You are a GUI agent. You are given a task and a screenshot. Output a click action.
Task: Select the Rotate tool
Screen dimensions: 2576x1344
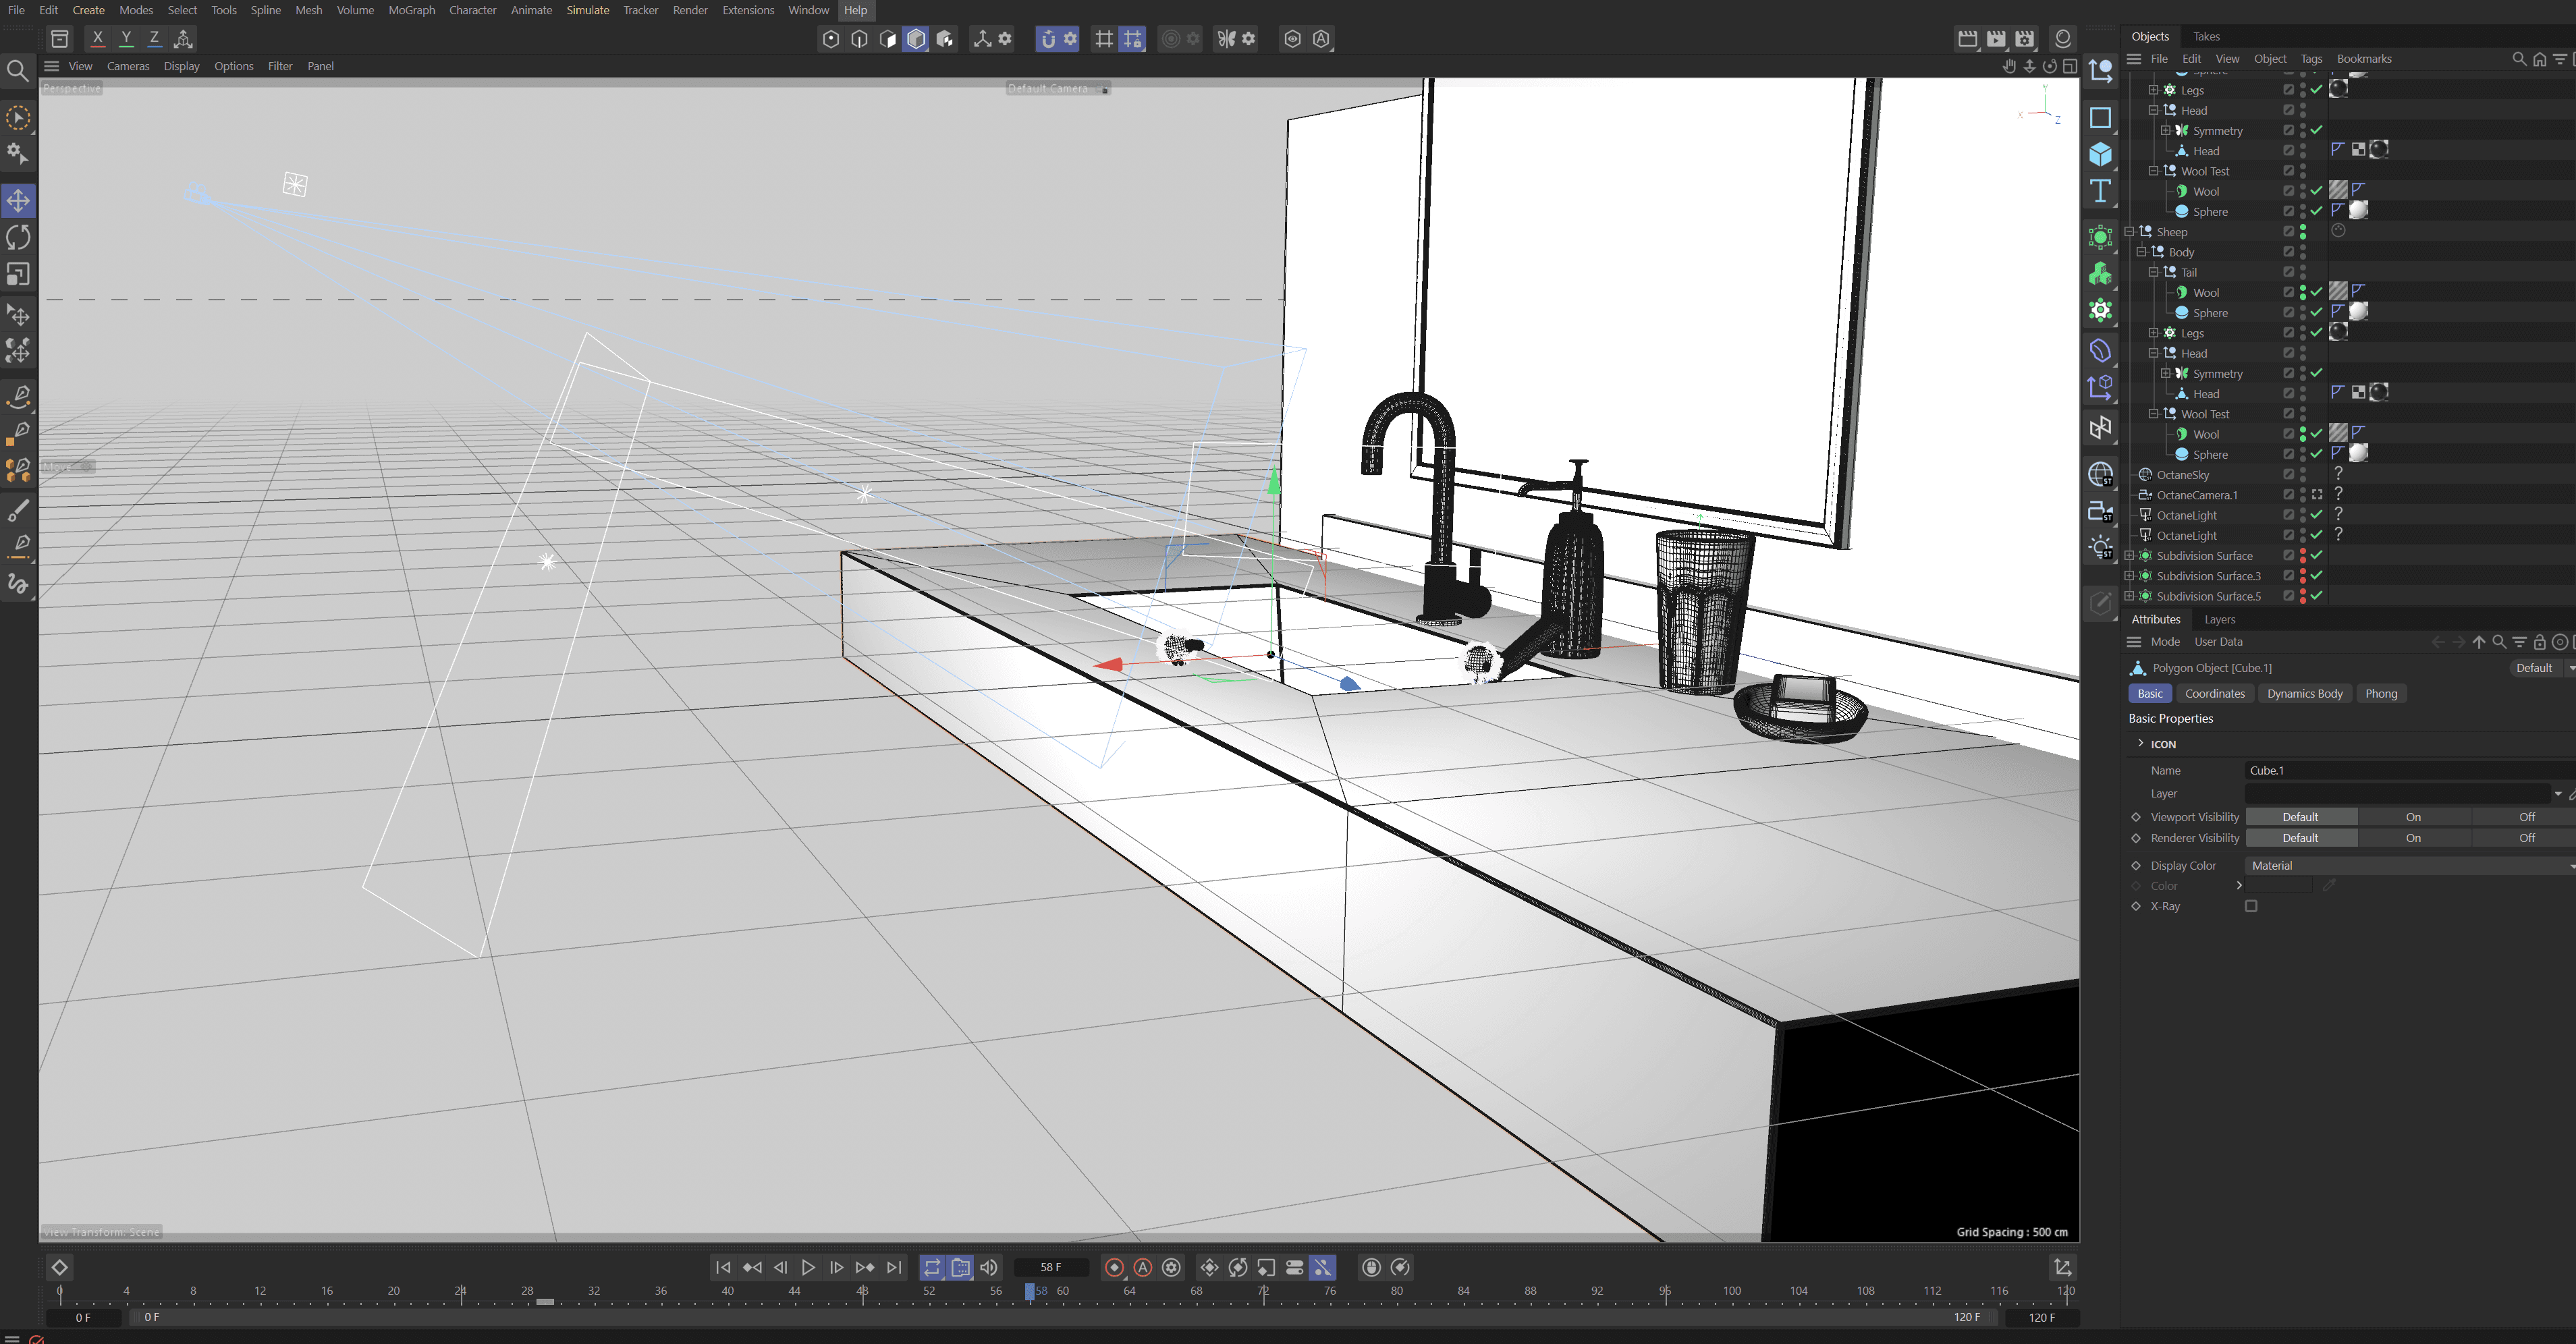[x=18, y=237]
